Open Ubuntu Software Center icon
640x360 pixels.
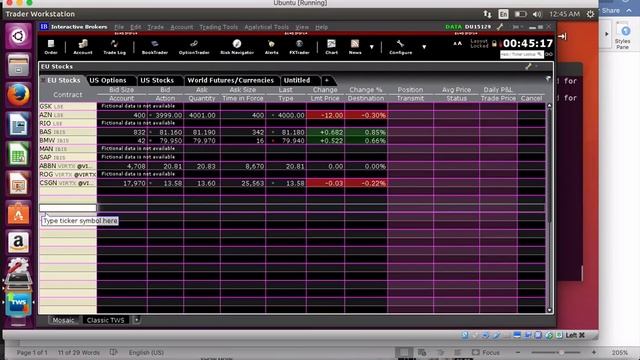(18, 213)
